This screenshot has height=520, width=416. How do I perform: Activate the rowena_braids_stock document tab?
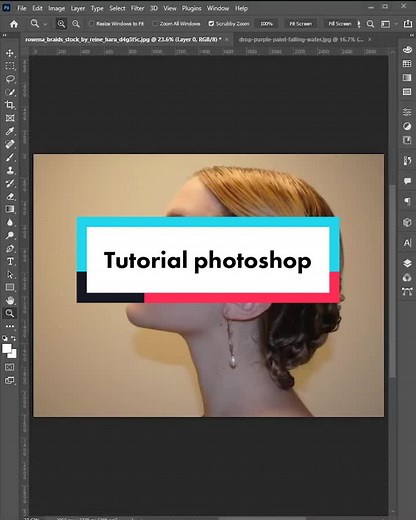point(123,39)
